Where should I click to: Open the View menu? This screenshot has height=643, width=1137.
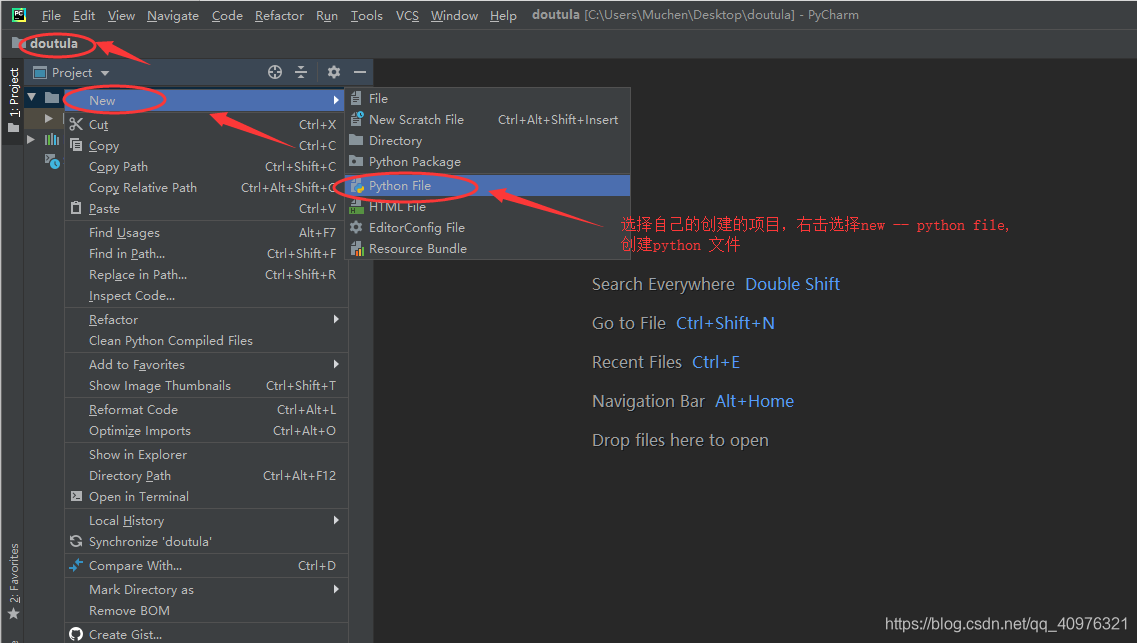point(121,15)
